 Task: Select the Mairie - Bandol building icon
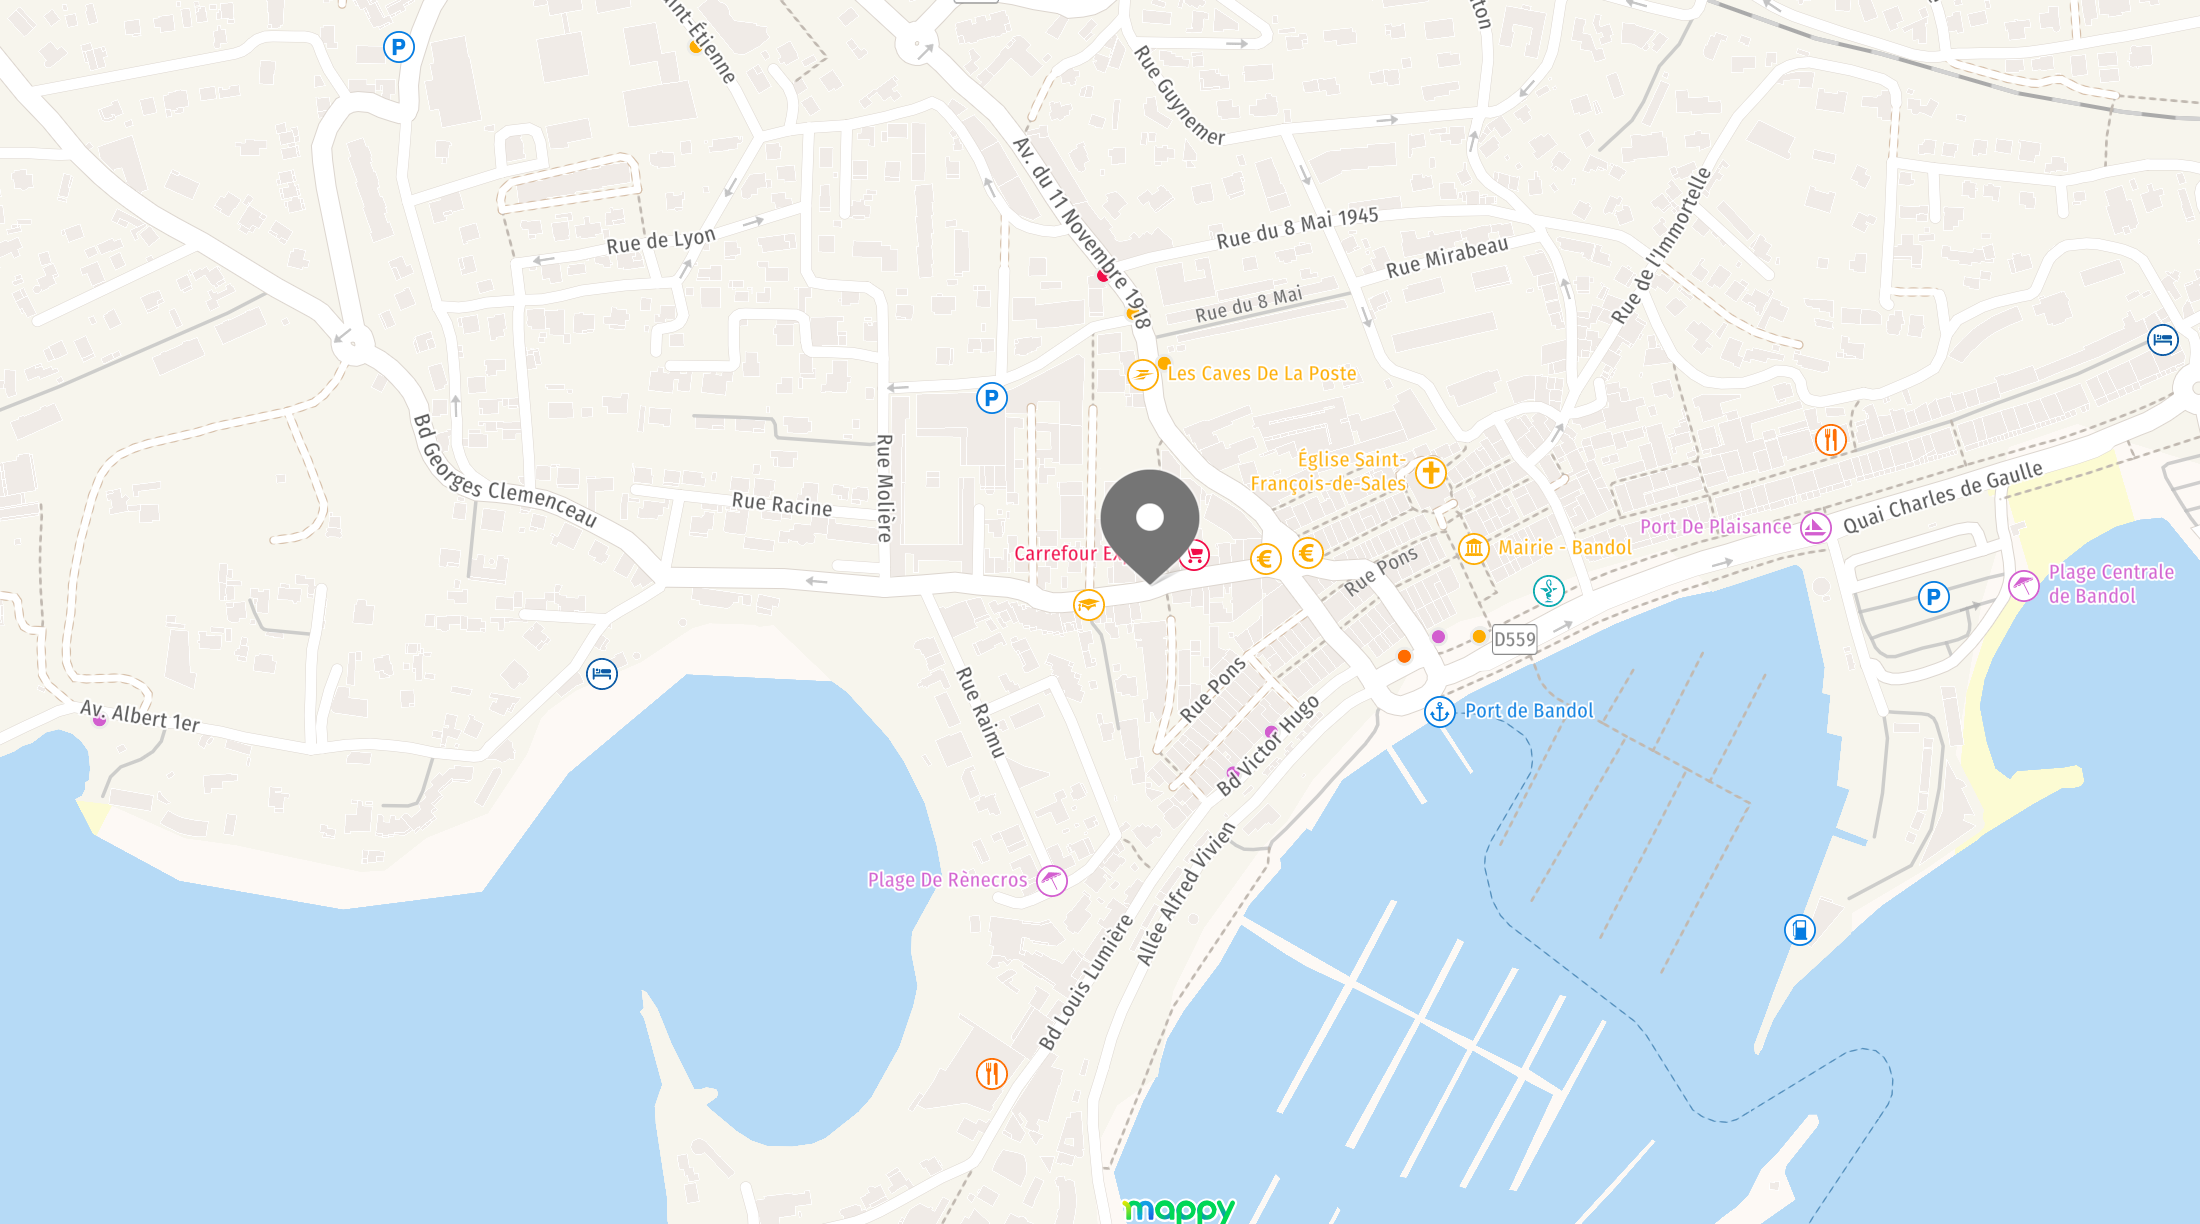pos(1474,548)
